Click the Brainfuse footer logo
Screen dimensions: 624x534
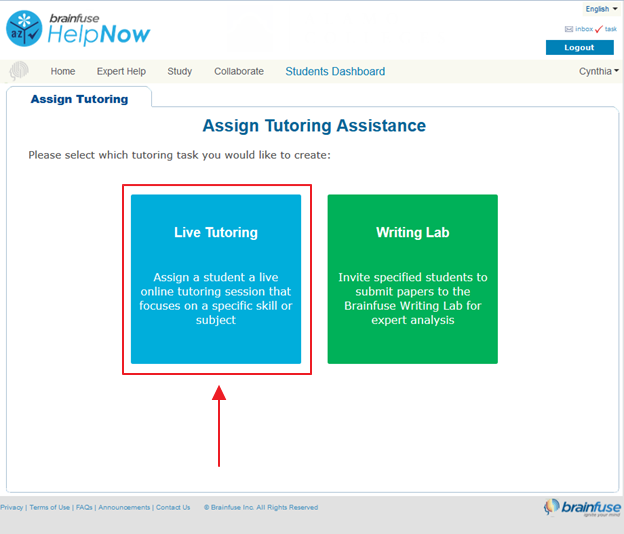[581, 507]
